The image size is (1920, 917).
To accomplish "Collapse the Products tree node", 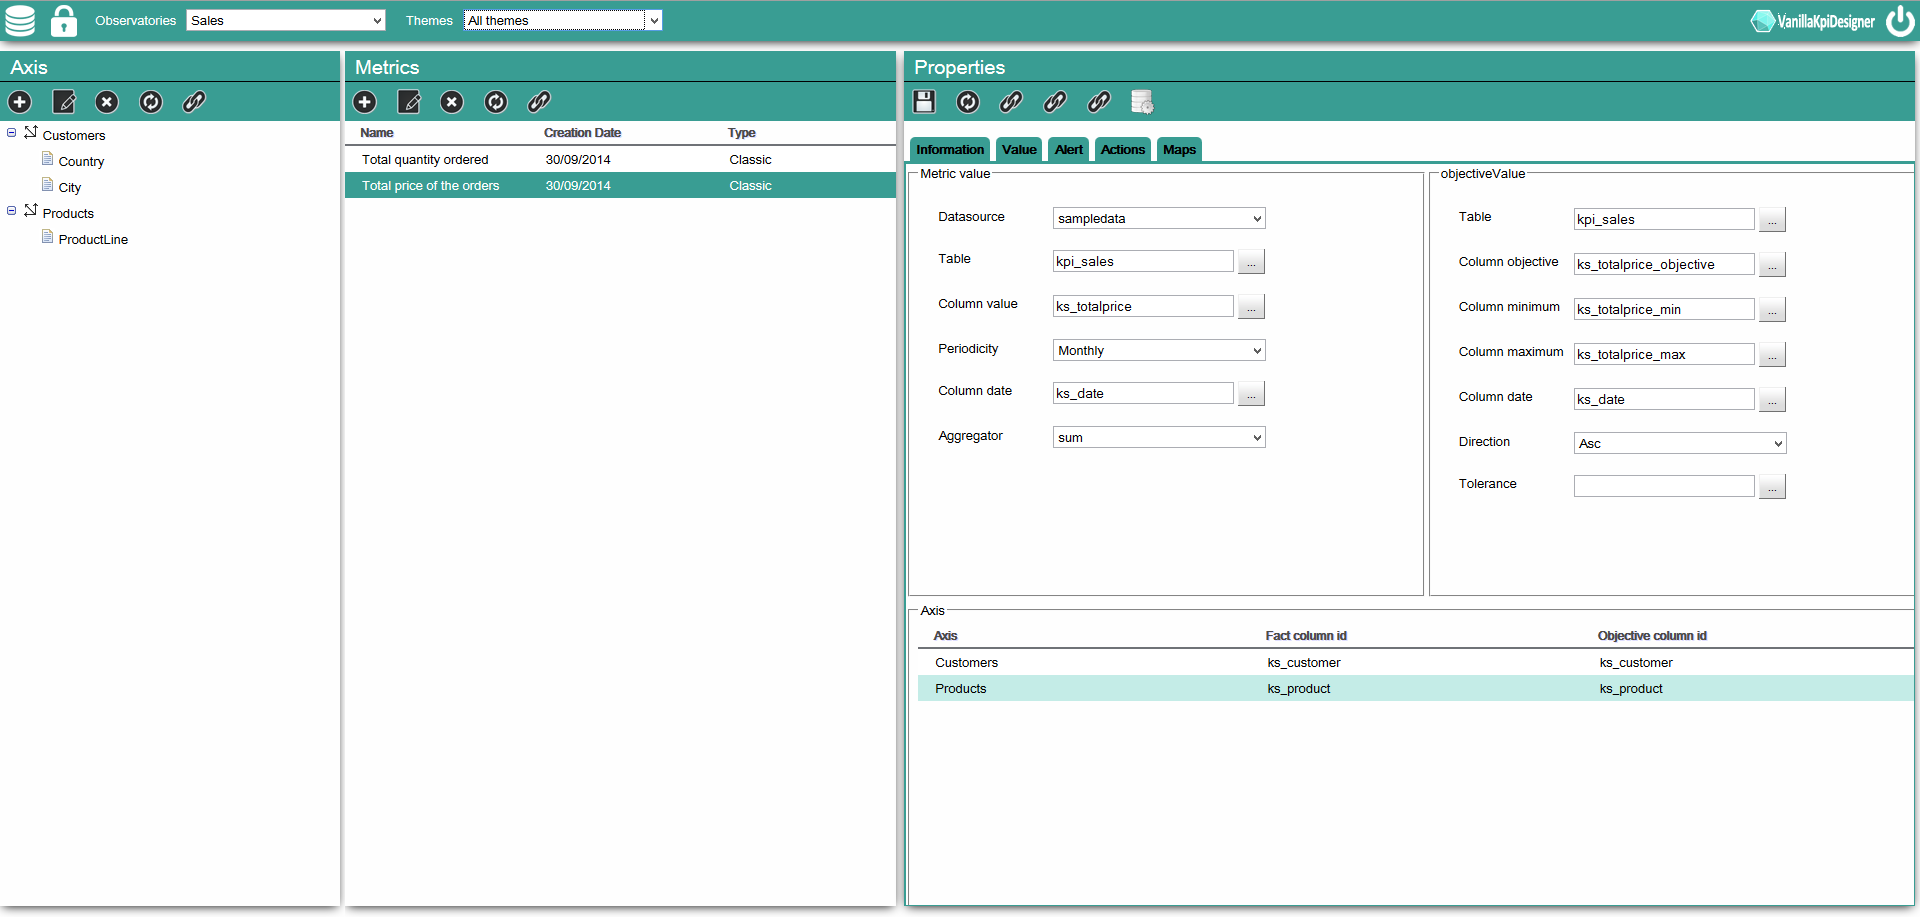I will point(12,211).
